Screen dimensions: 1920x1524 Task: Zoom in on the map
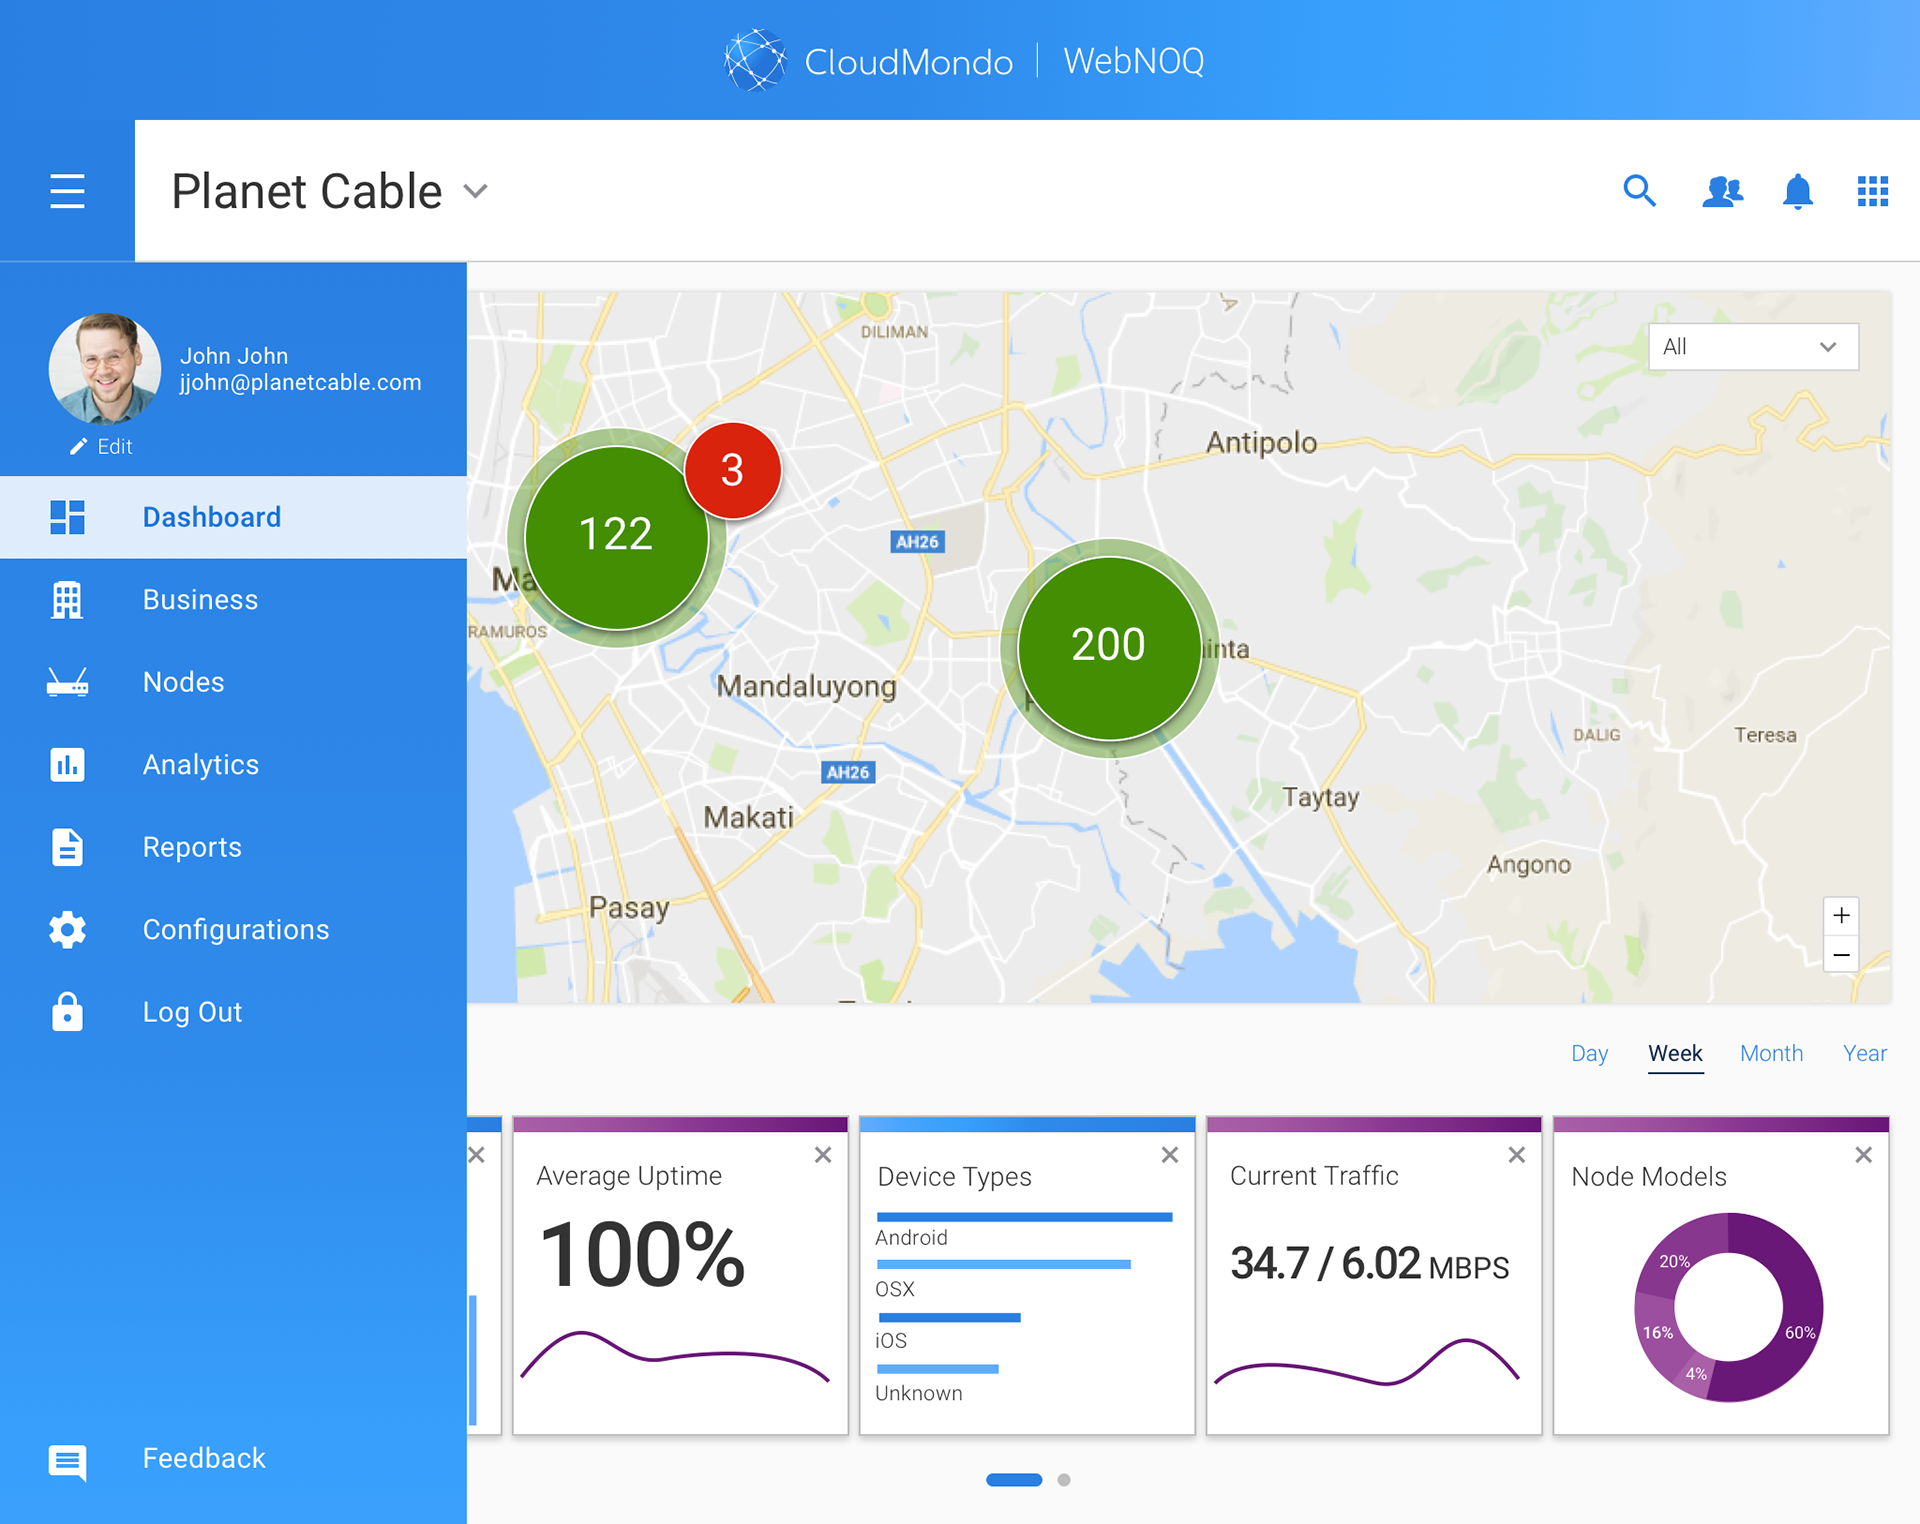1841,915
